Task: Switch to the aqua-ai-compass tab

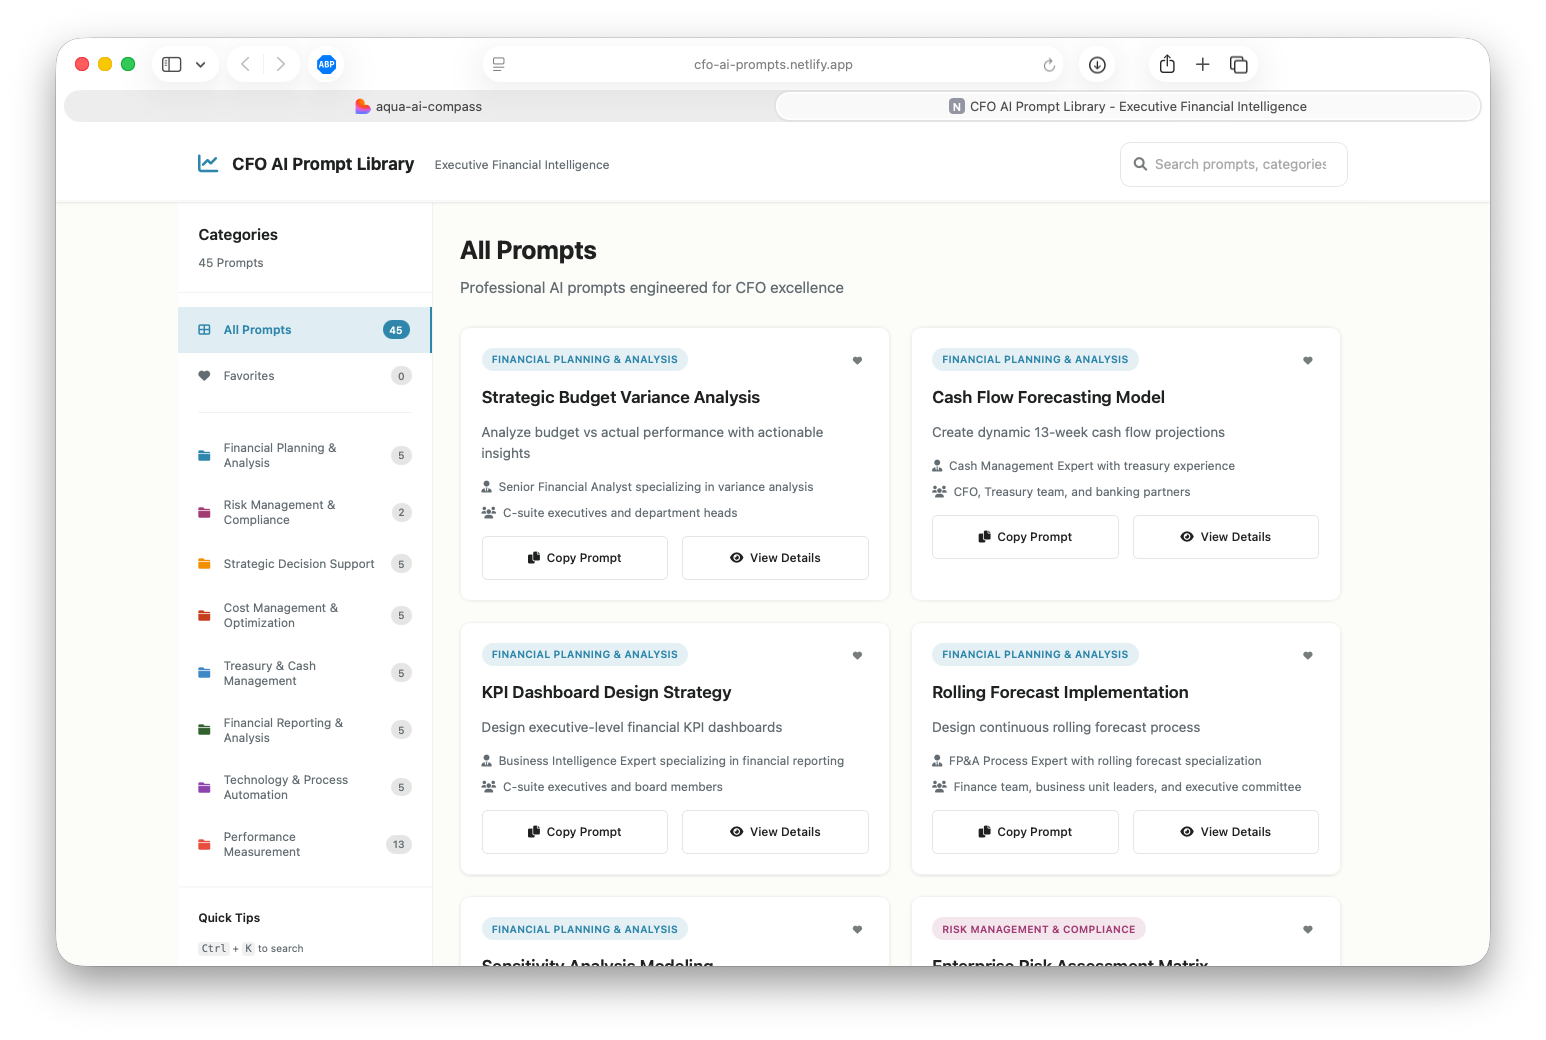Action: click(x=419, y=106)
